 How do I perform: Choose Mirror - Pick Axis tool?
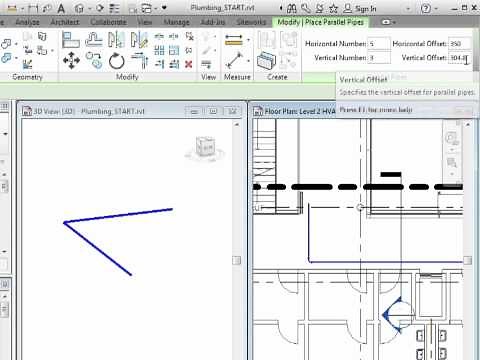[116, 40]
